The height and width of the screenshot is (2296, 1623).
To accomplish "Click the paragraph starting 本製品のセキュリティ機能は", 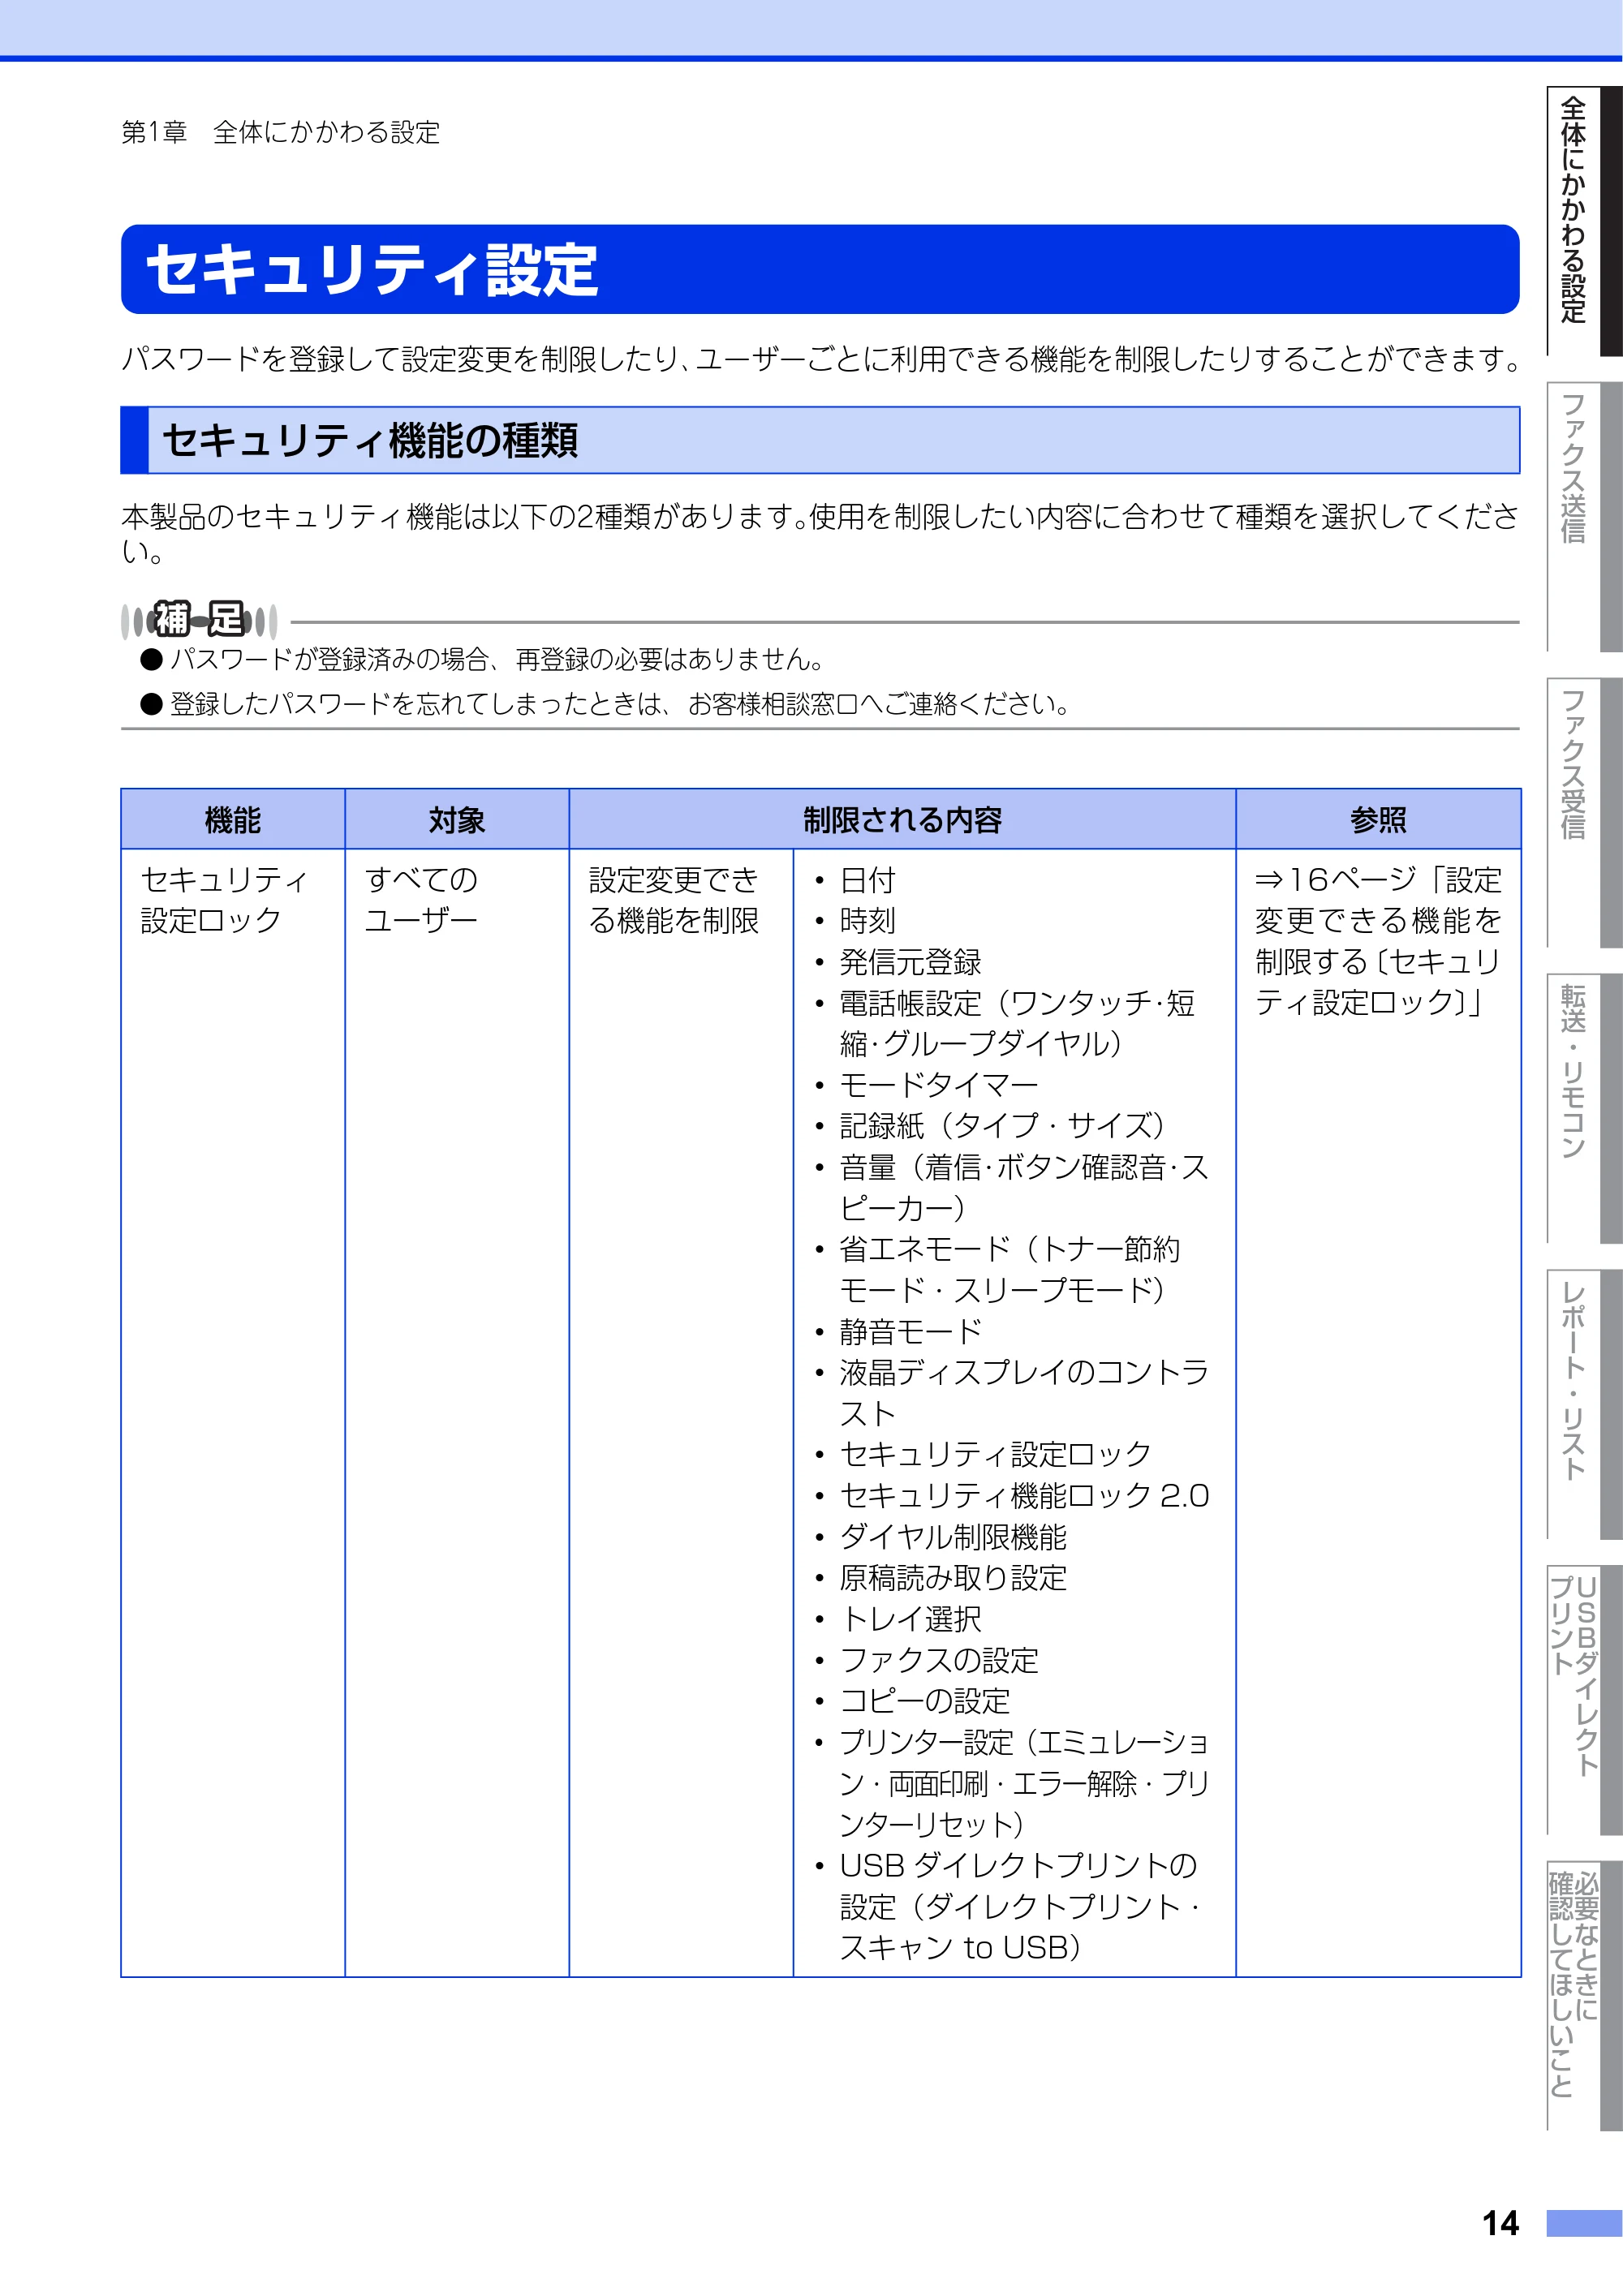I will tap(820, 533).
